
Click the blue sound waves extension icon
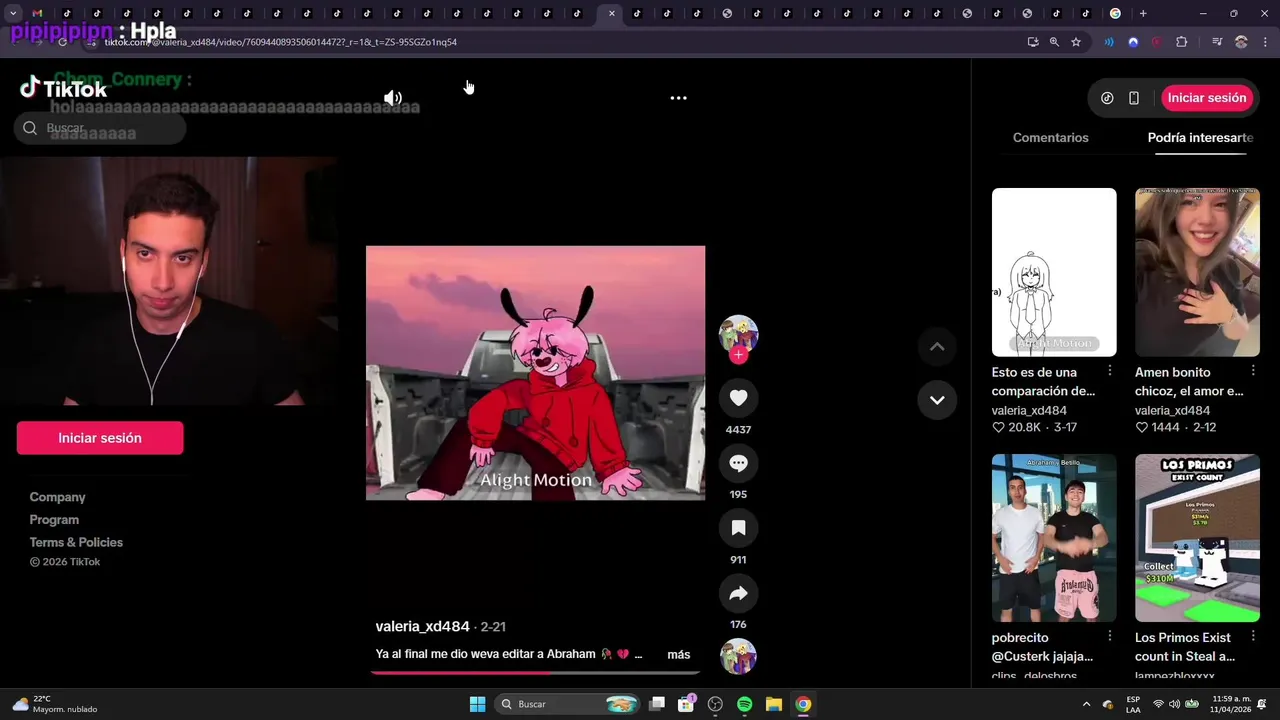1109,42
